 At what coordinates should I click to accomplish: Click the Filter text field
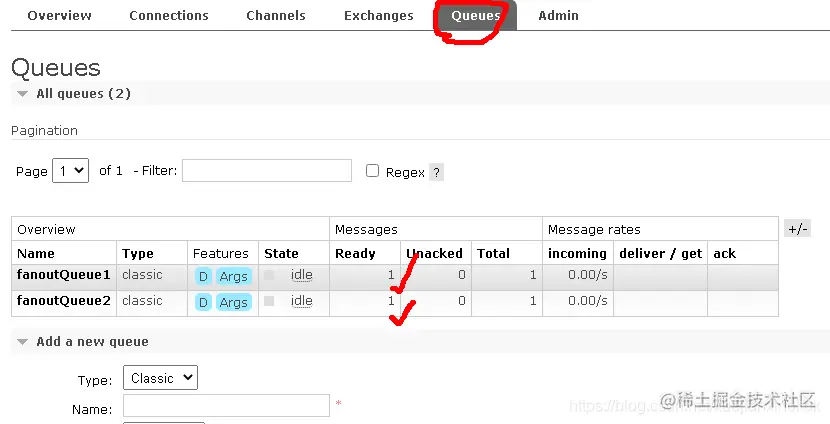click(267, 170)
